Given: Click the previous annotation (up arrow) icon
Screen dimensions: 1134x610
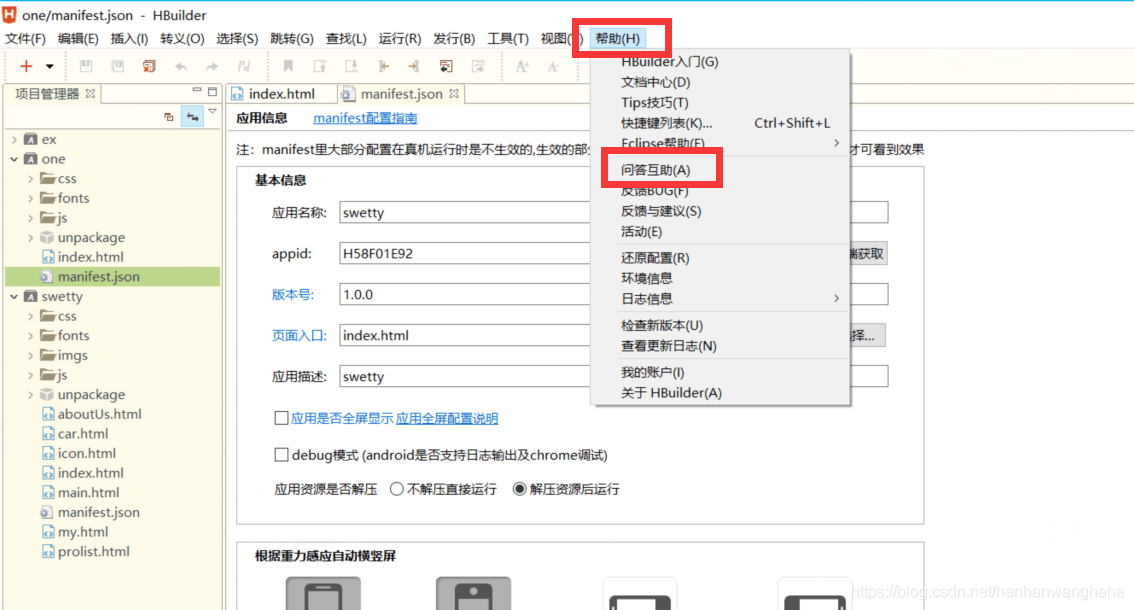Looking at the screenshot, I should [320, 67].
